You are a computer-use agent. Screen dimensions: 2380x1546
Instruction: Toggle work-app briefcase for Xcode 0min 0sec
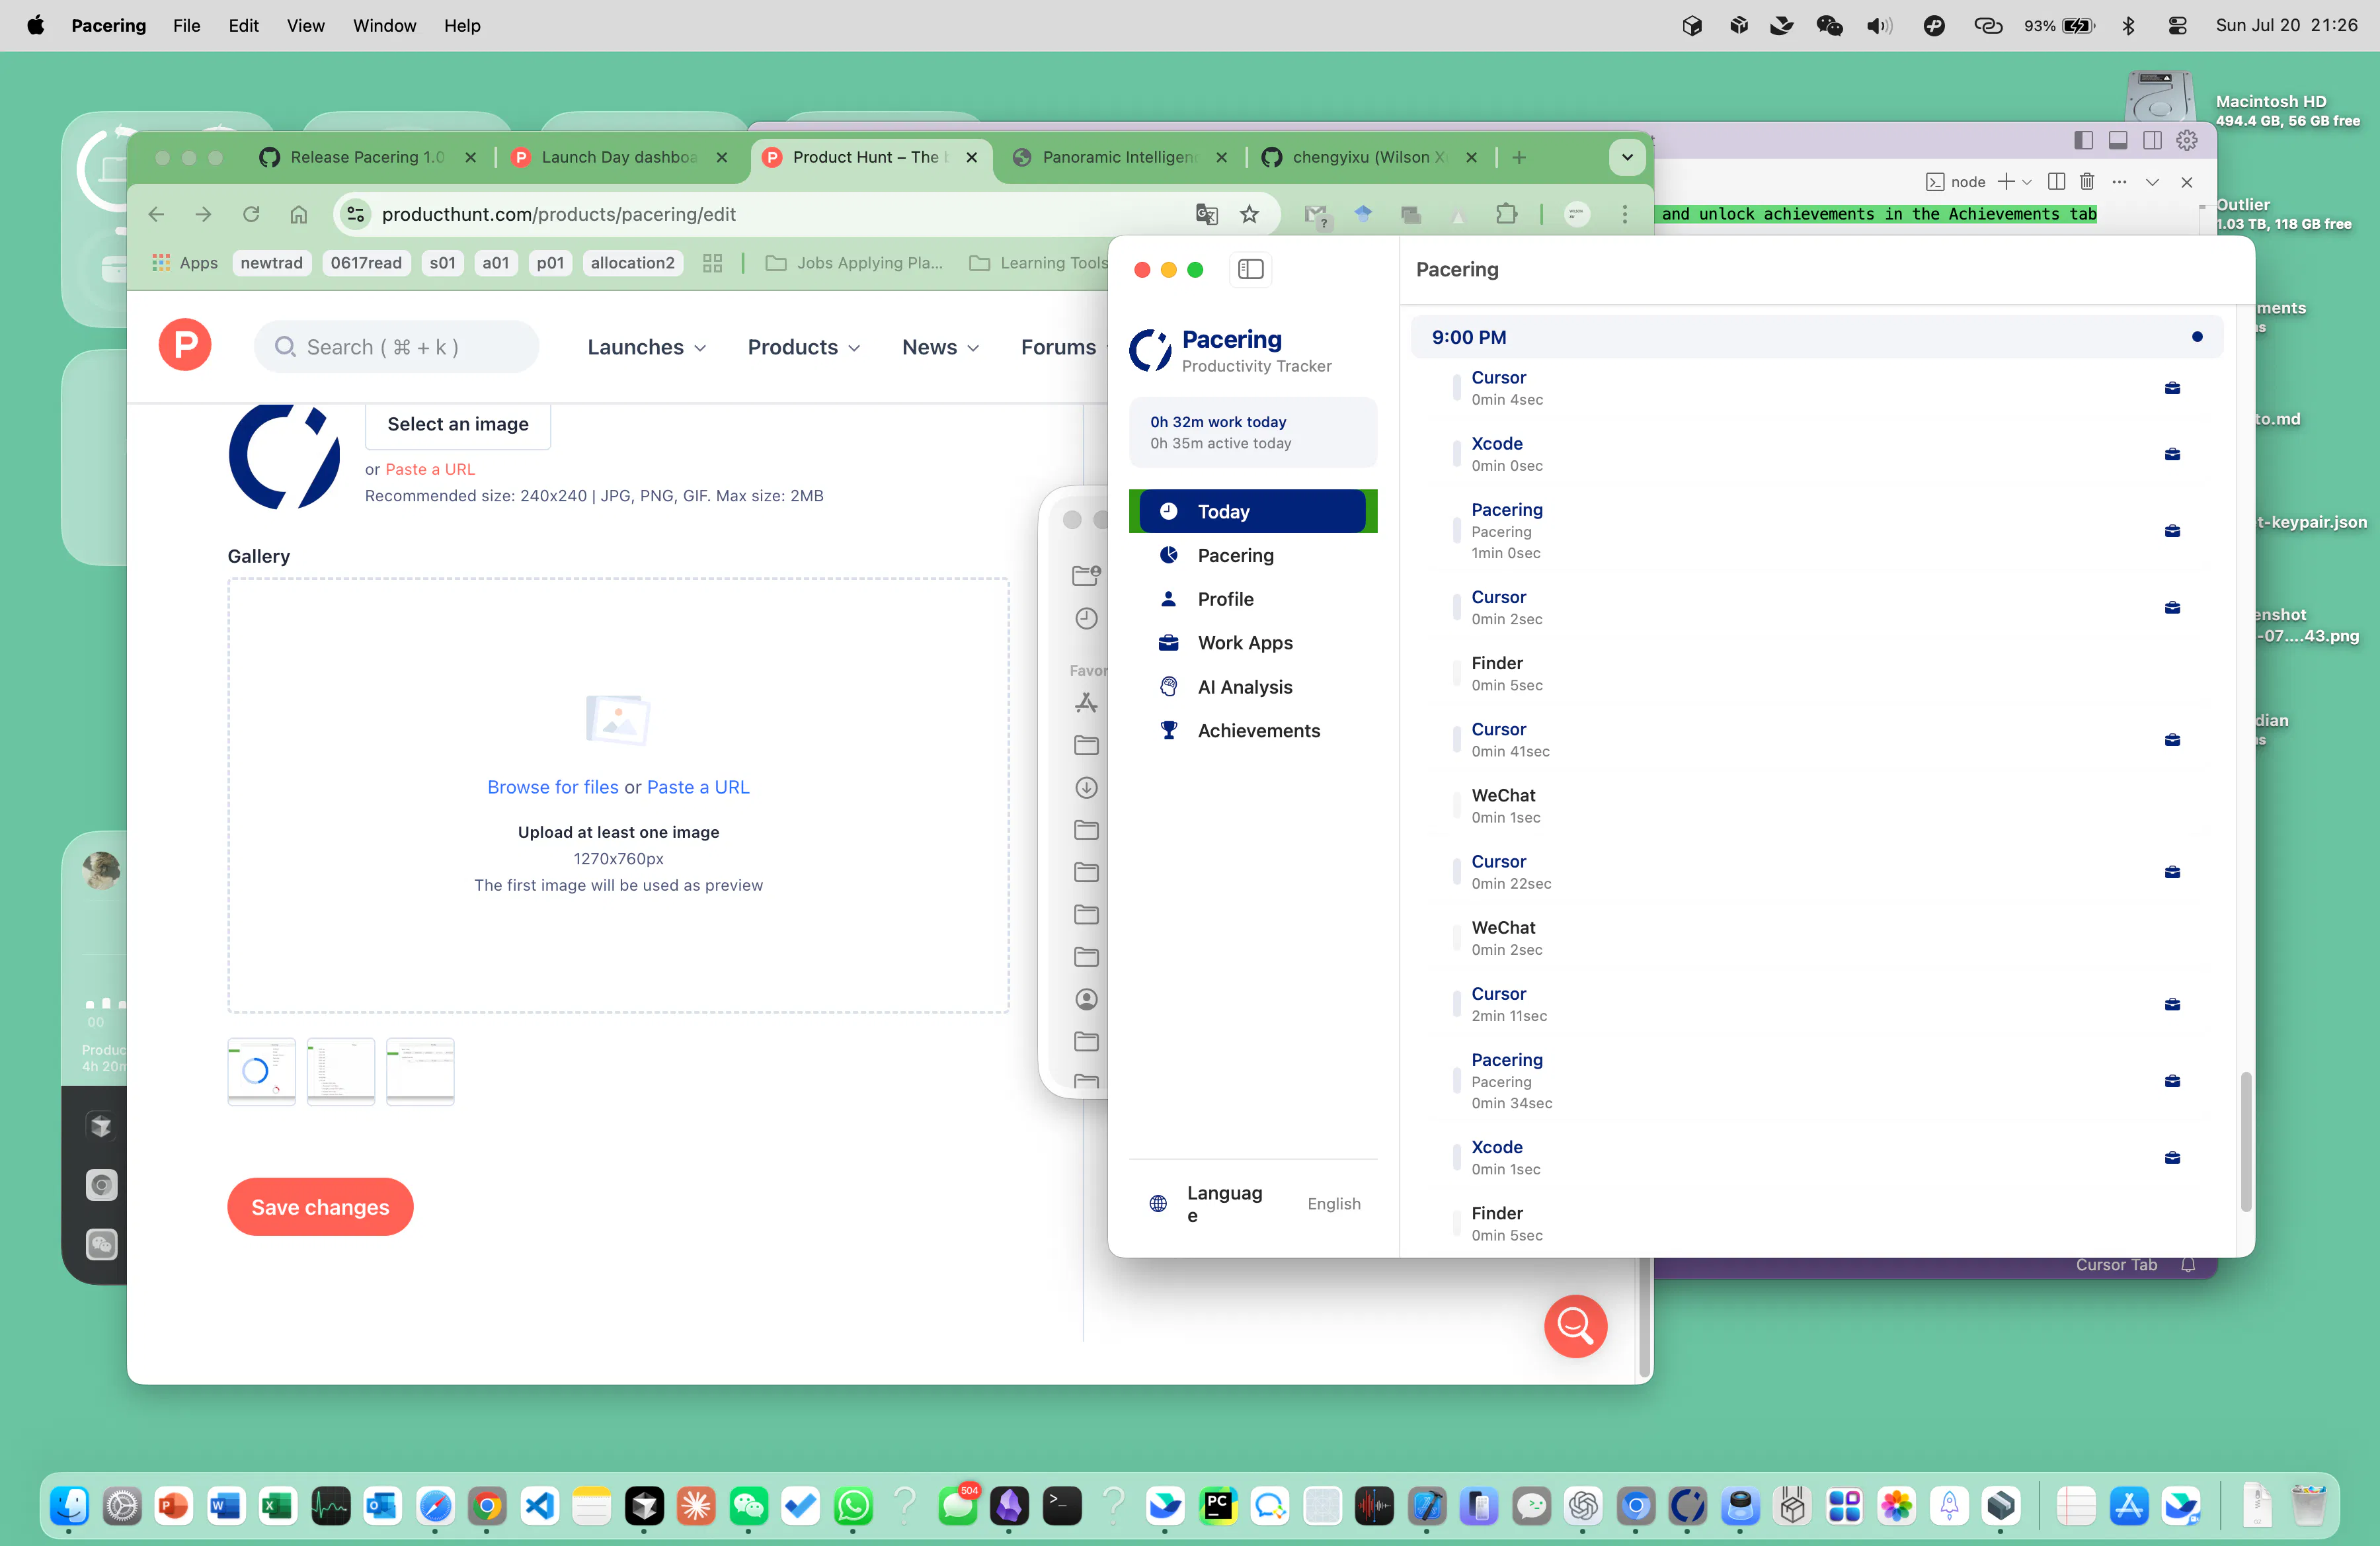(2172, 454)
